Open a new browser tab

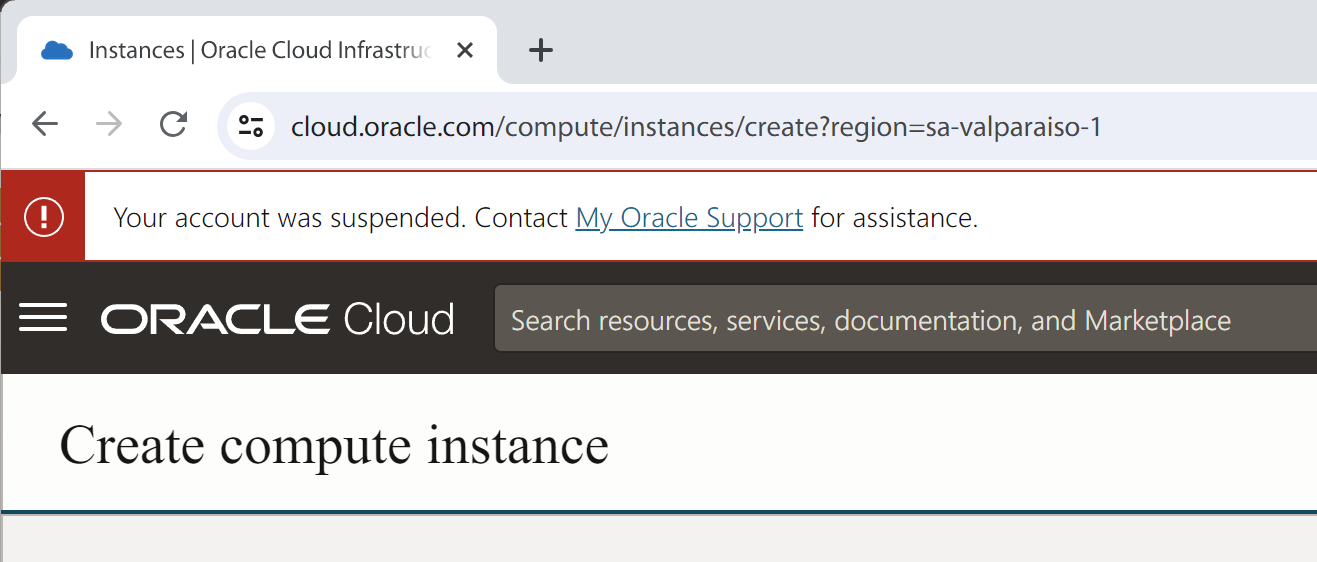click(540, 50)
